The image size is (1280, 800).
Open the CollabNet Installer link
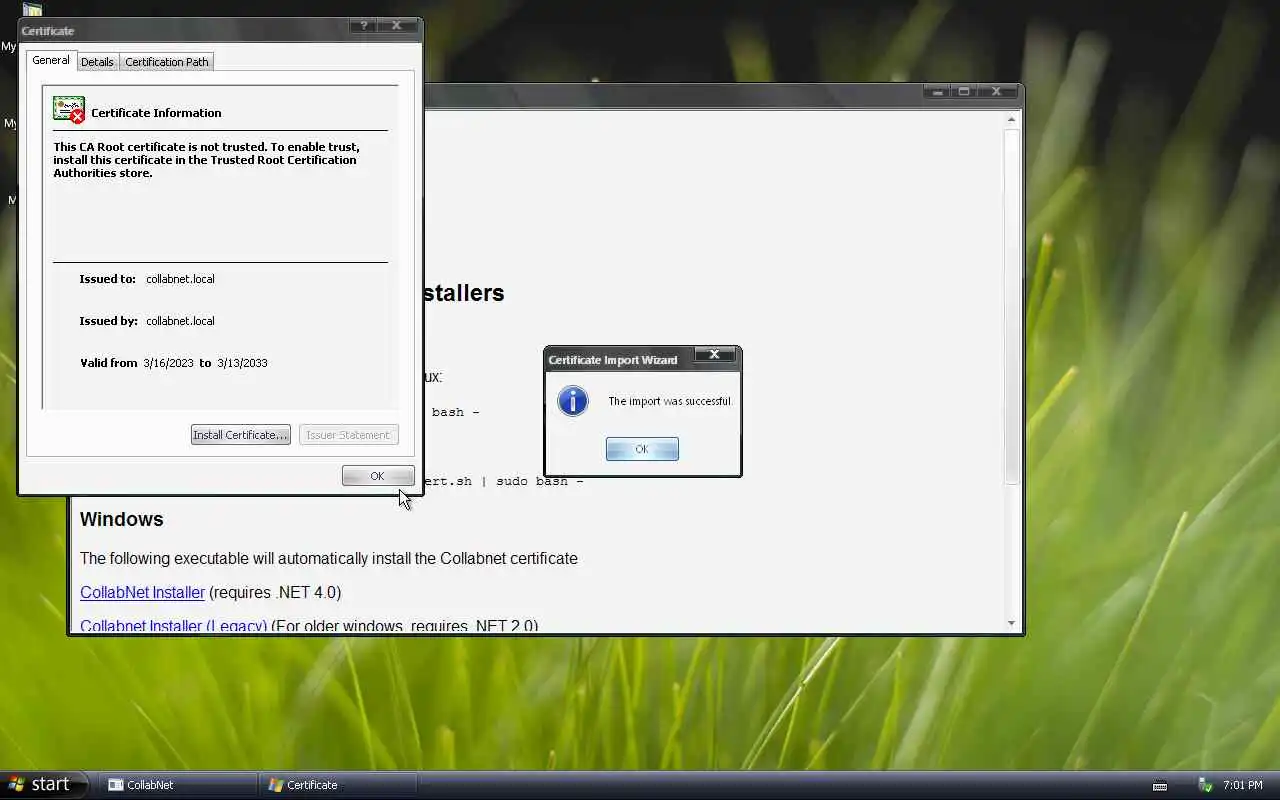[142, 592]
